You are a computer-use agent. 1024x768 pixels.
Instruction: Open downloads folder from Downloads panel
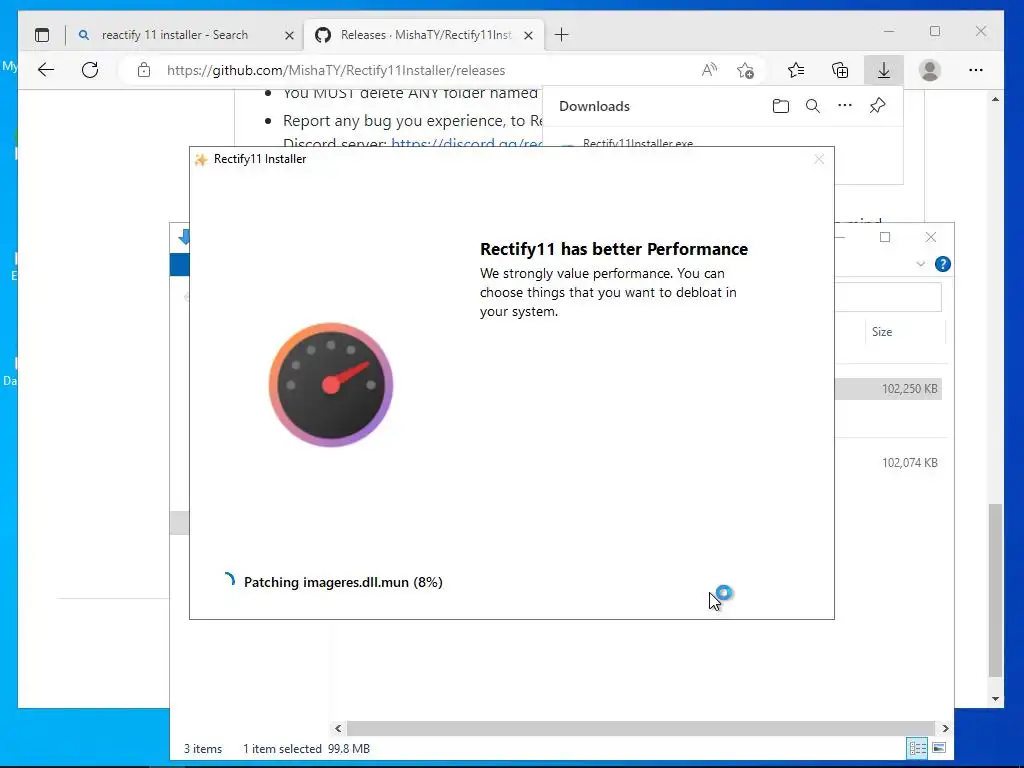pos(780,106)
